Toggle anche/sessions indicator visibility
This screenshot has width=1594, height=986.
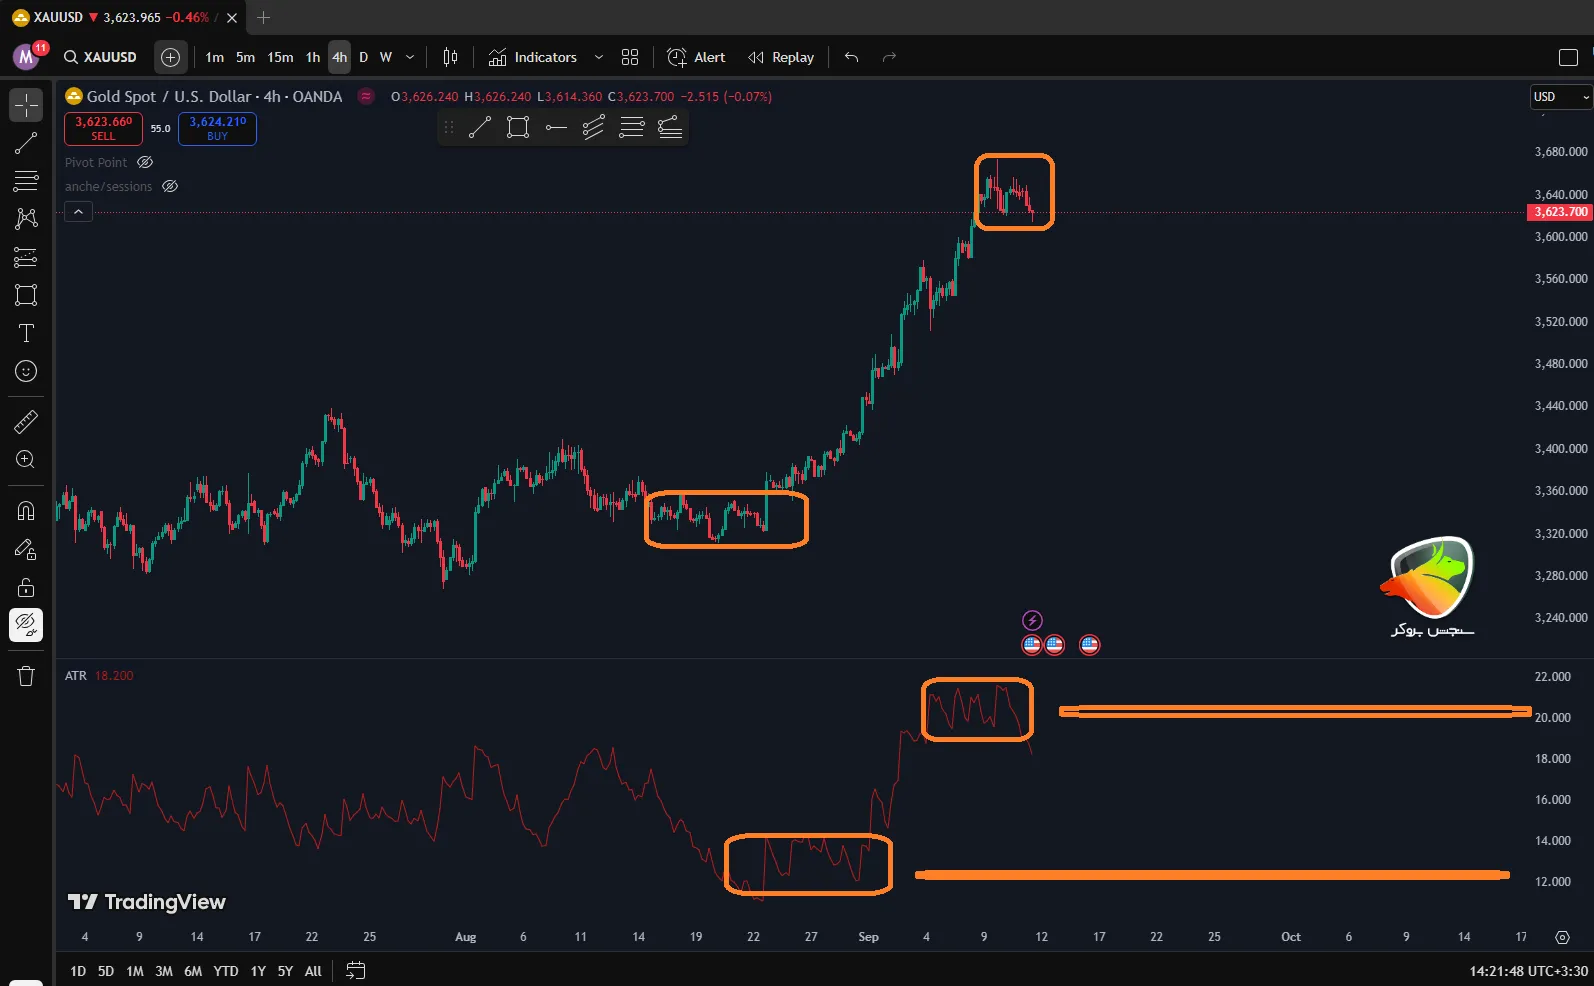click(170, 186)
